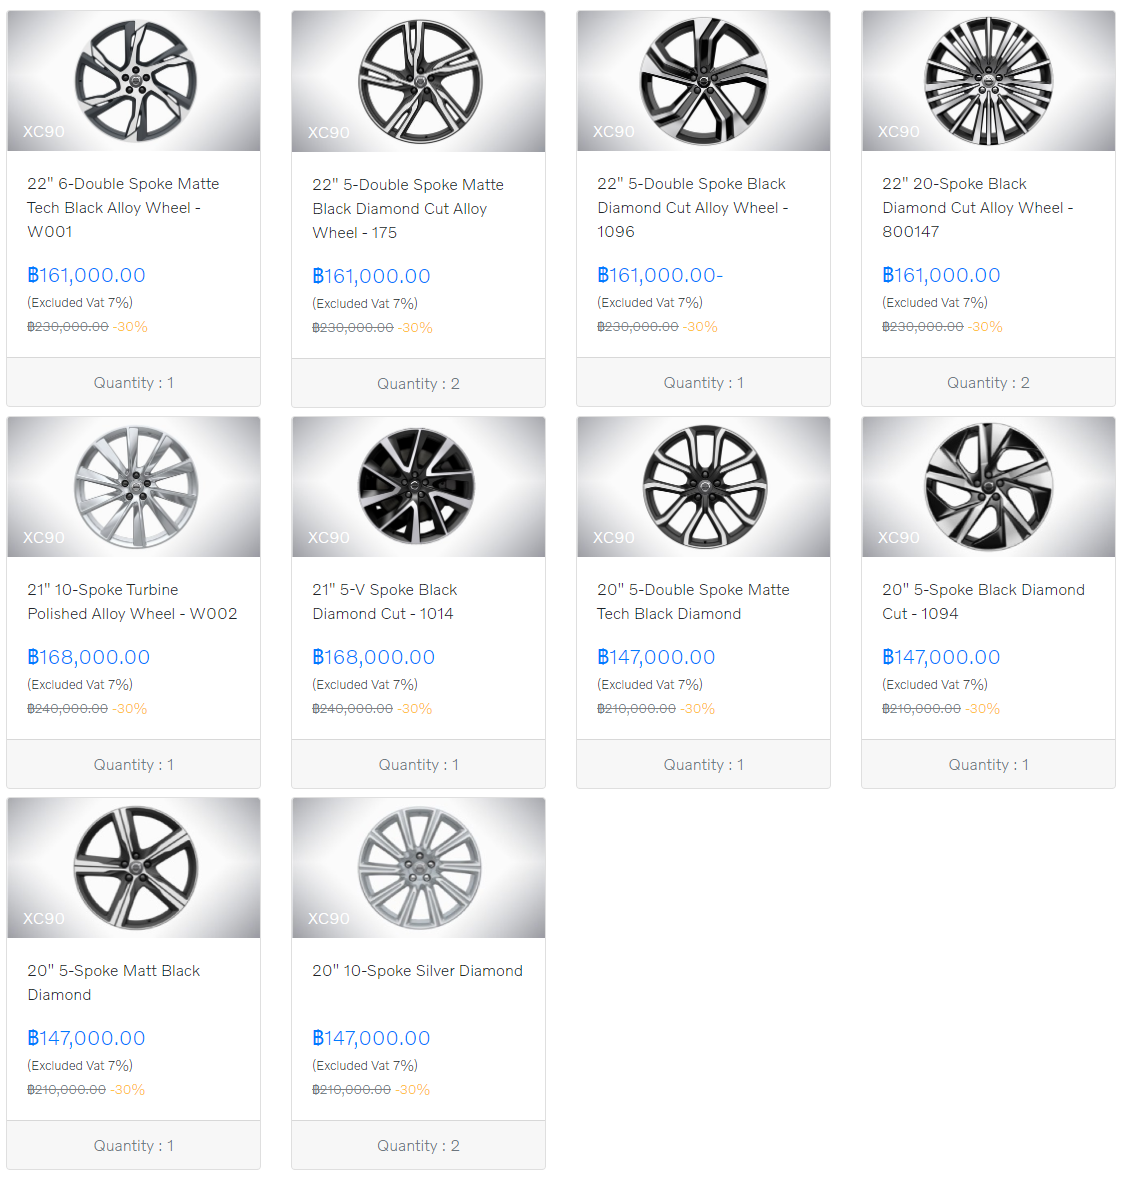Open the 20" 10-Spoke Silver Diamond wheel image

(418, 868)
